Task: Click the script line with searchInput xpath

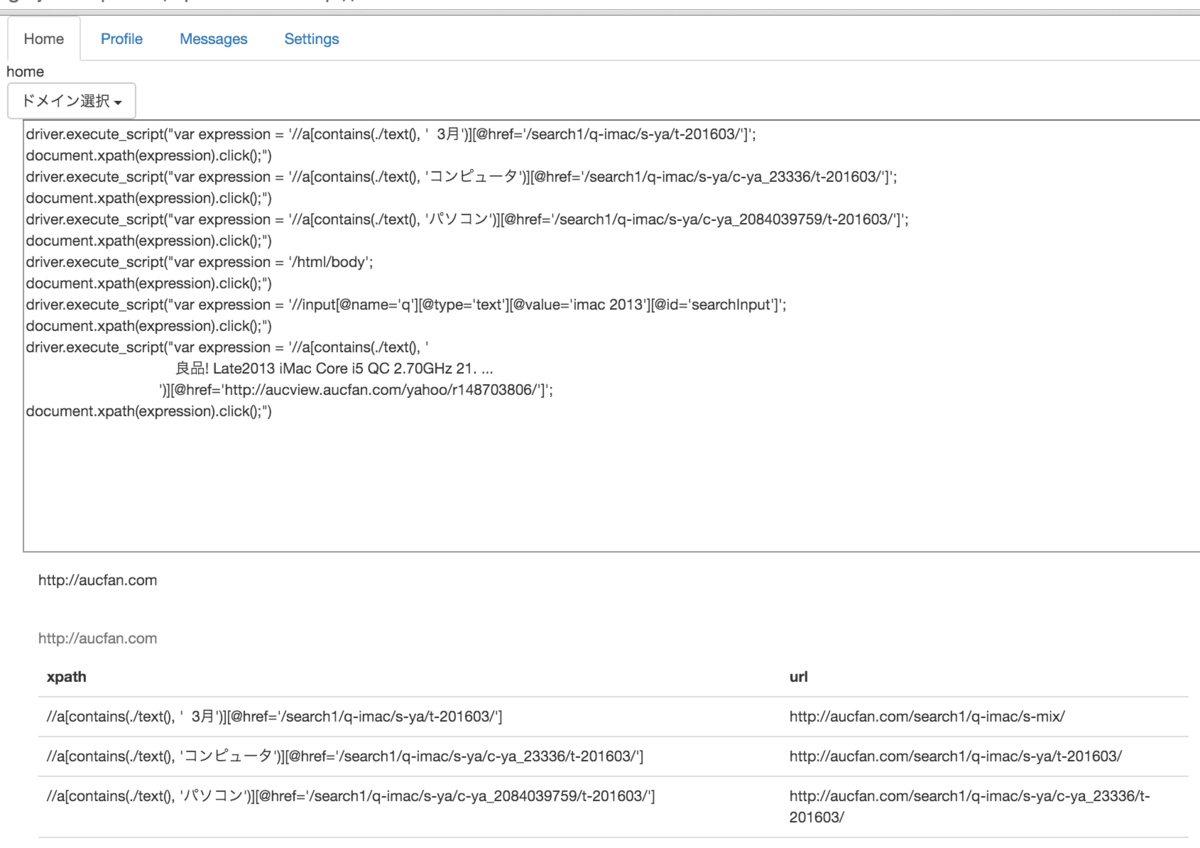Action: click(x=406, y=305)
